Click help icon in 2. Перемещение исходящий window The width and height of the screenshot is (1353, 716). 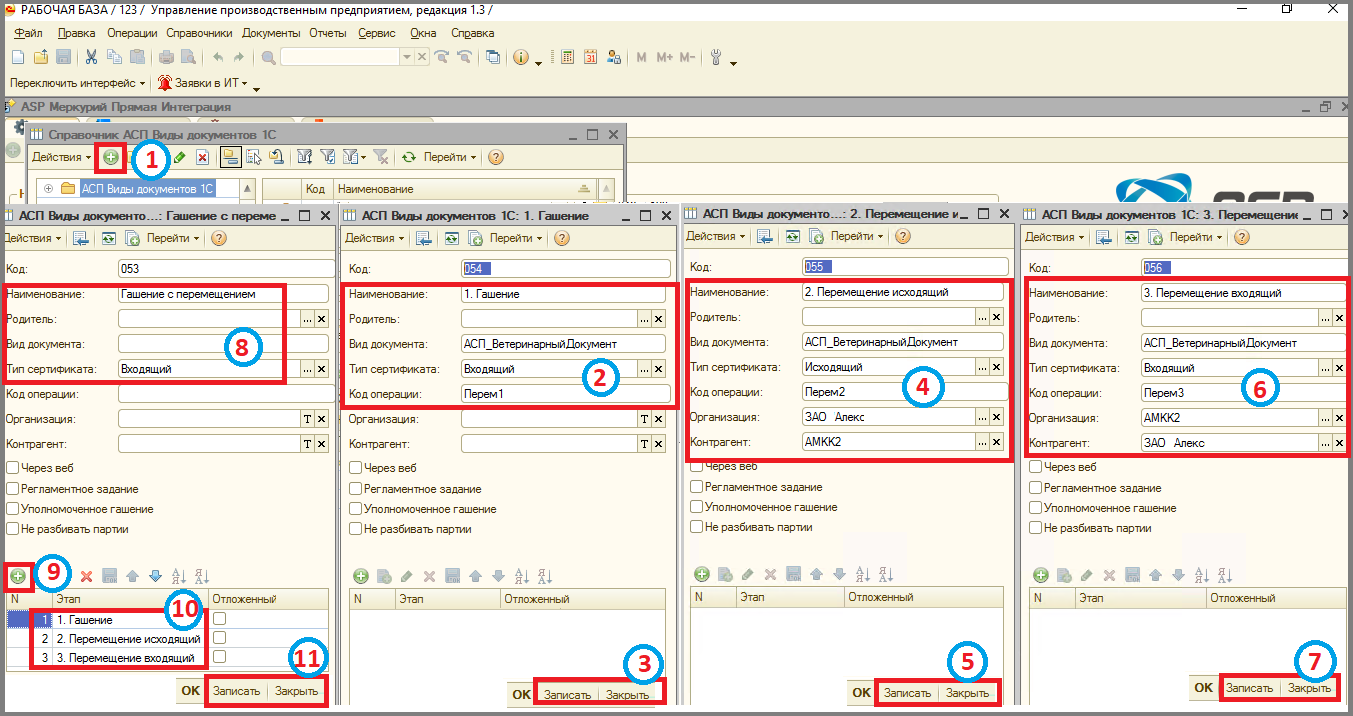pyautogui.click(x=903, y=236)
